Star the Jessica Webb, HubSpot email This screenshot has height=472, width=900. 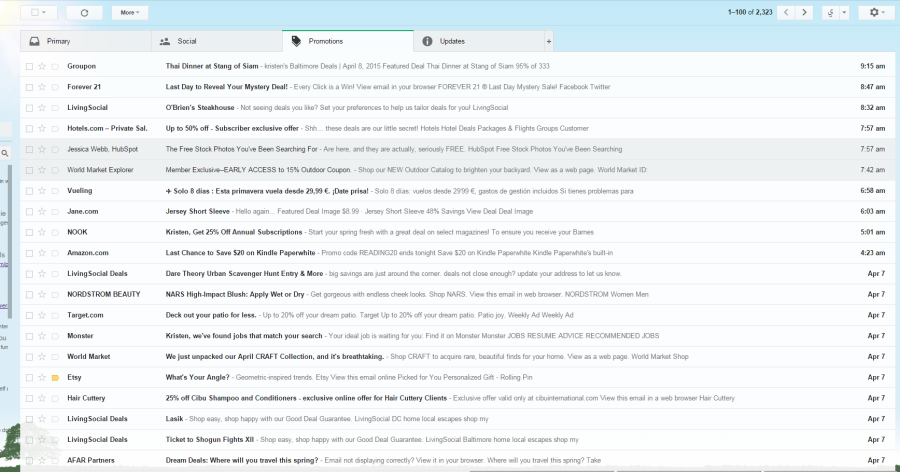click(x=42, y=149)
